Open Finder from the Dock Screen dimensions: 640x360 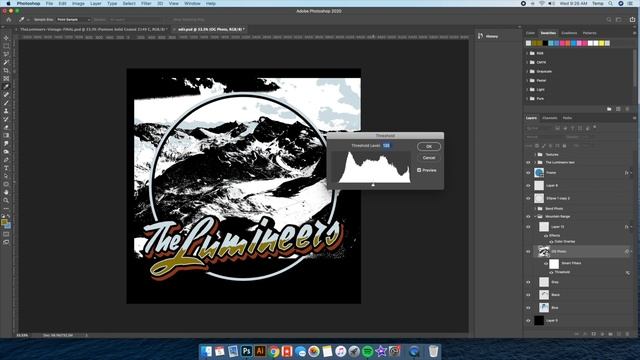pos(206,351)
